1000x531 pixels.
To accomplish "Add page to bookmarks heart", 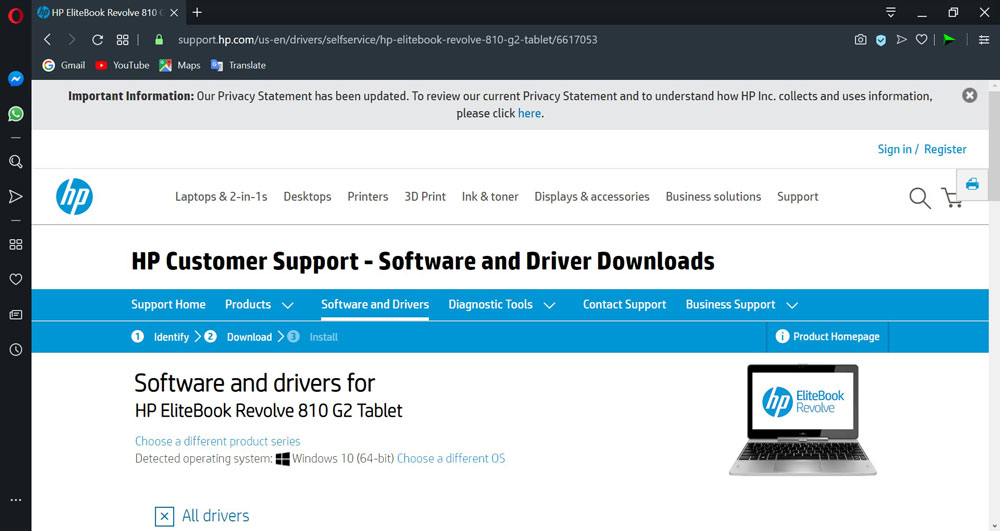I will [922, 40].
